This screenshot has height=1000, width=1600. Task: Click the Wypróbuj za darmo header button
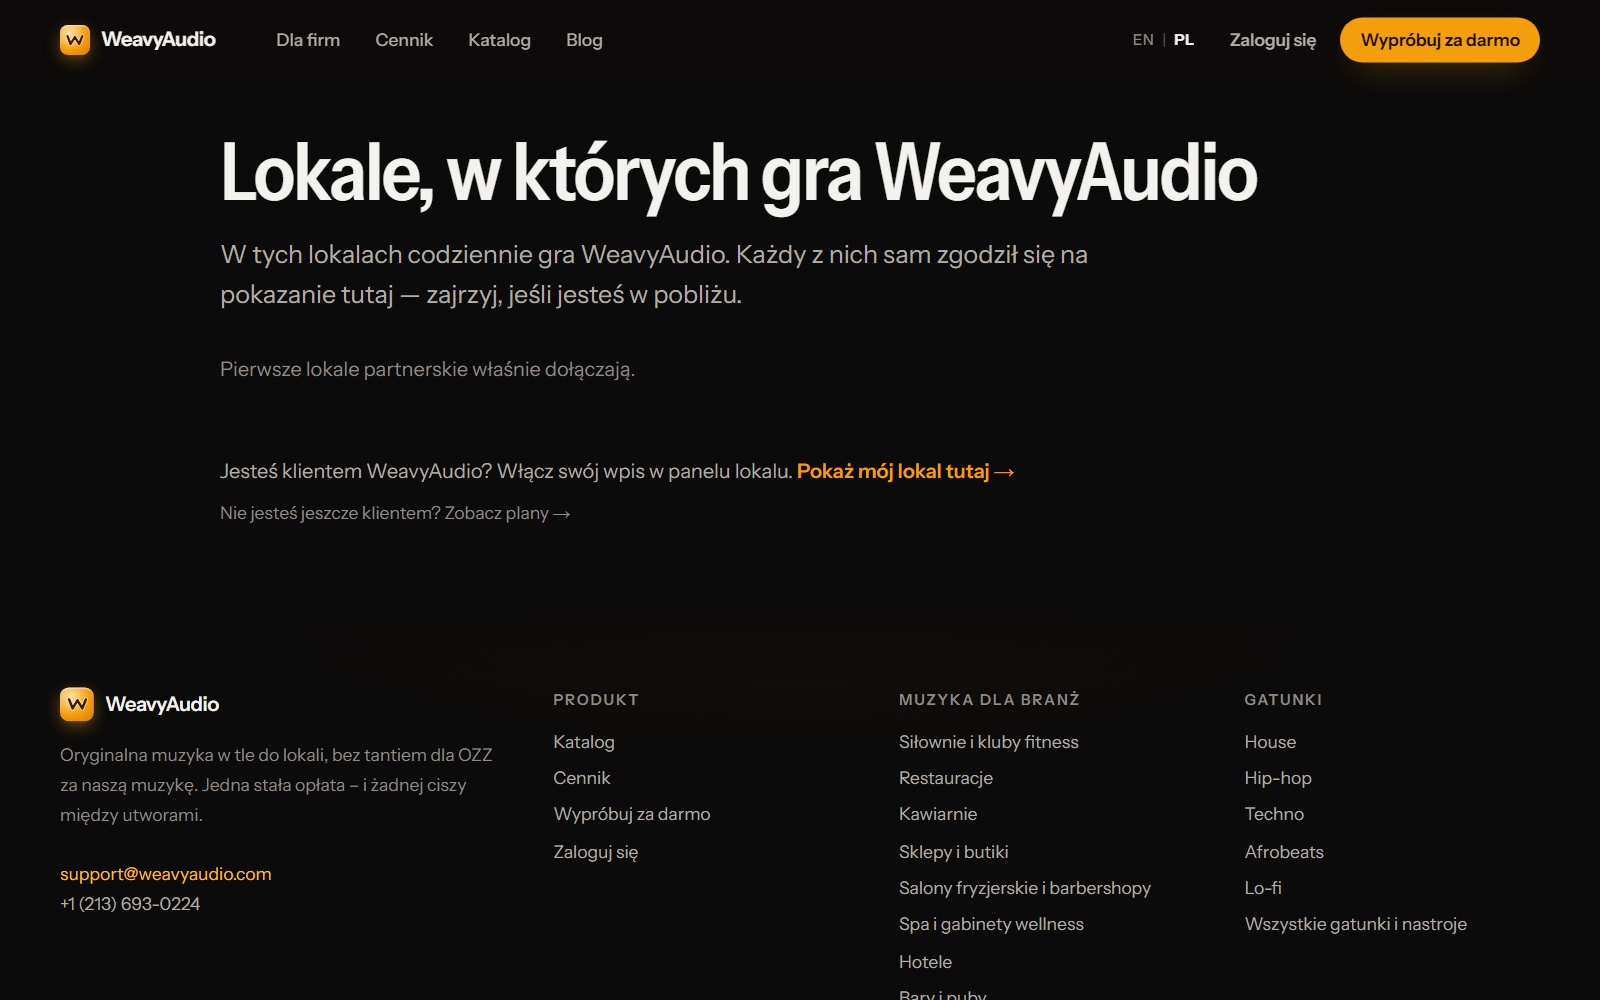[x=1440, y=40]
